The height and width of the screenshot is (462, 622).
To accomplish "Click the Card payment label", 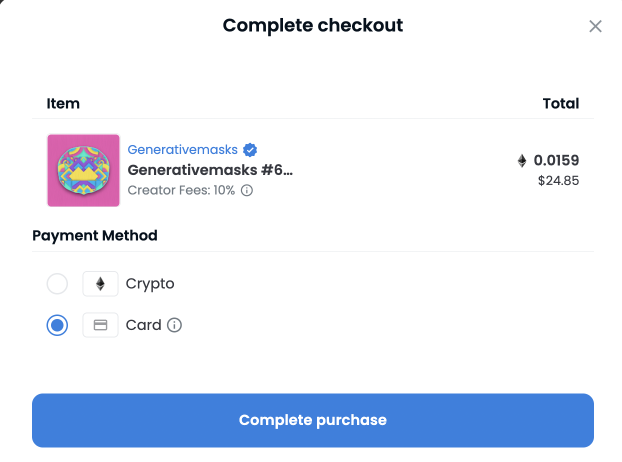I will point(143,325).
